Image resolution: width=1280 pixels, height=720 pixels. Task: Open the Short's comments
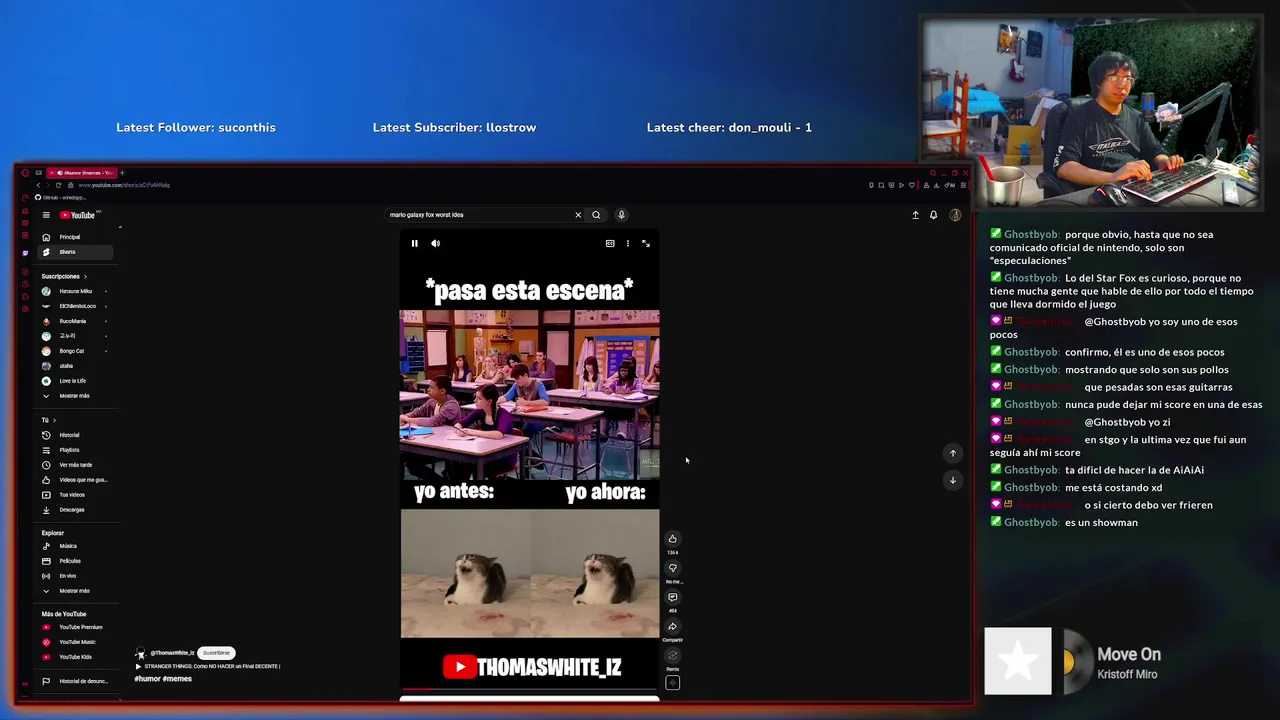pyautogui.click(x=672, y=597)
